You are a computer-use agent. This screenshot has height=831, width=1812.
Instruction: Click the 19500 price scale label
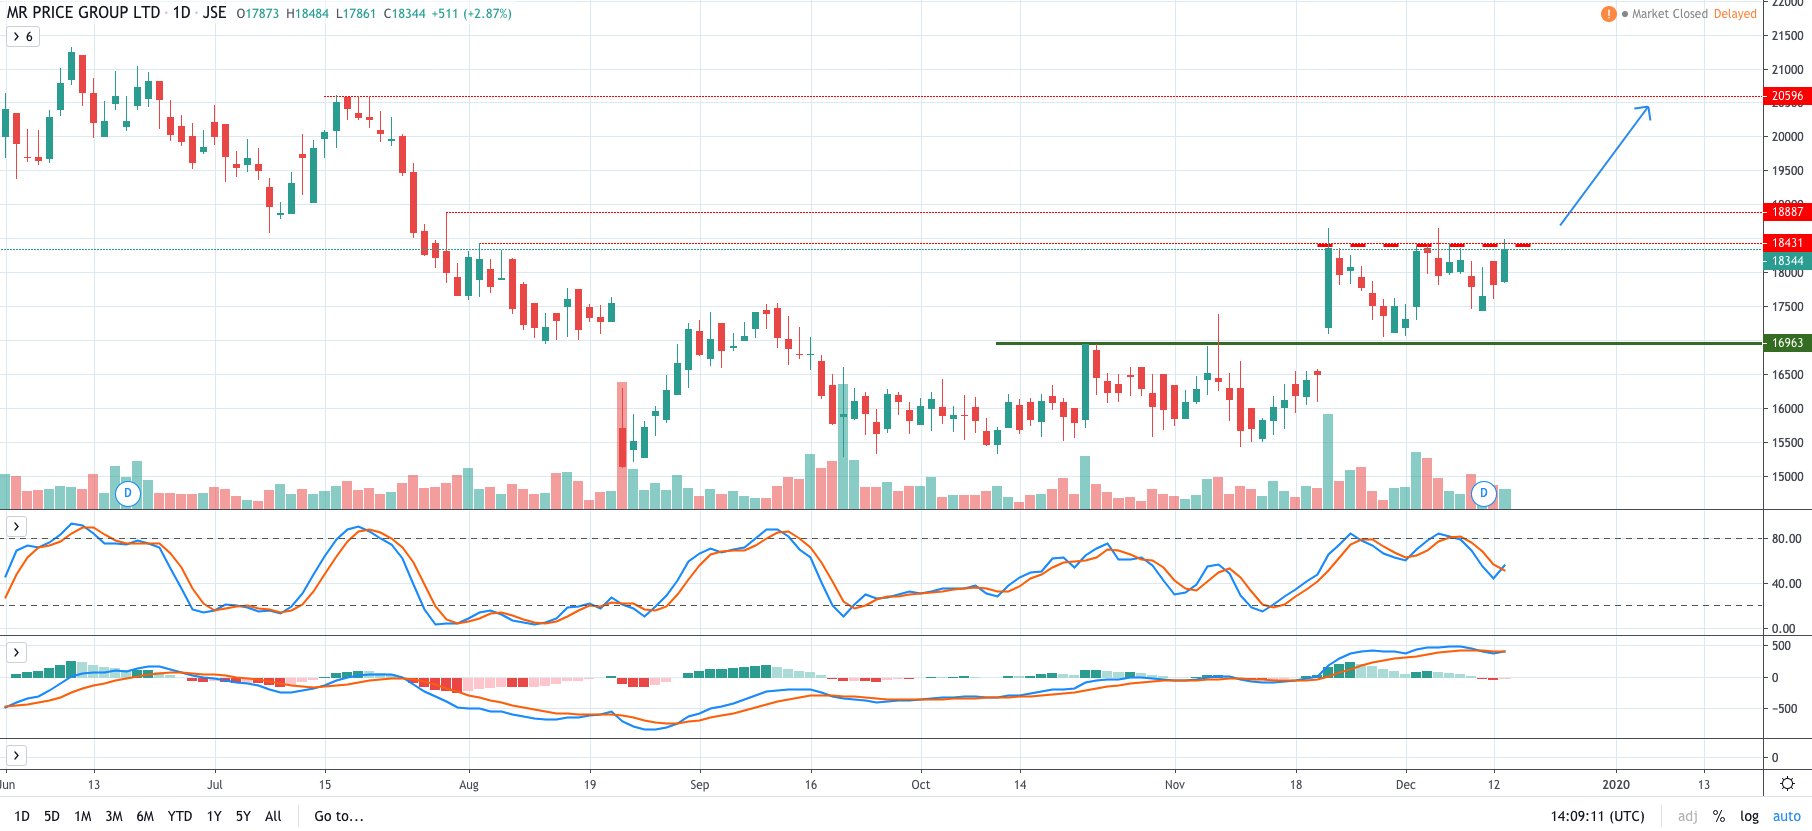coord(1787,171)
